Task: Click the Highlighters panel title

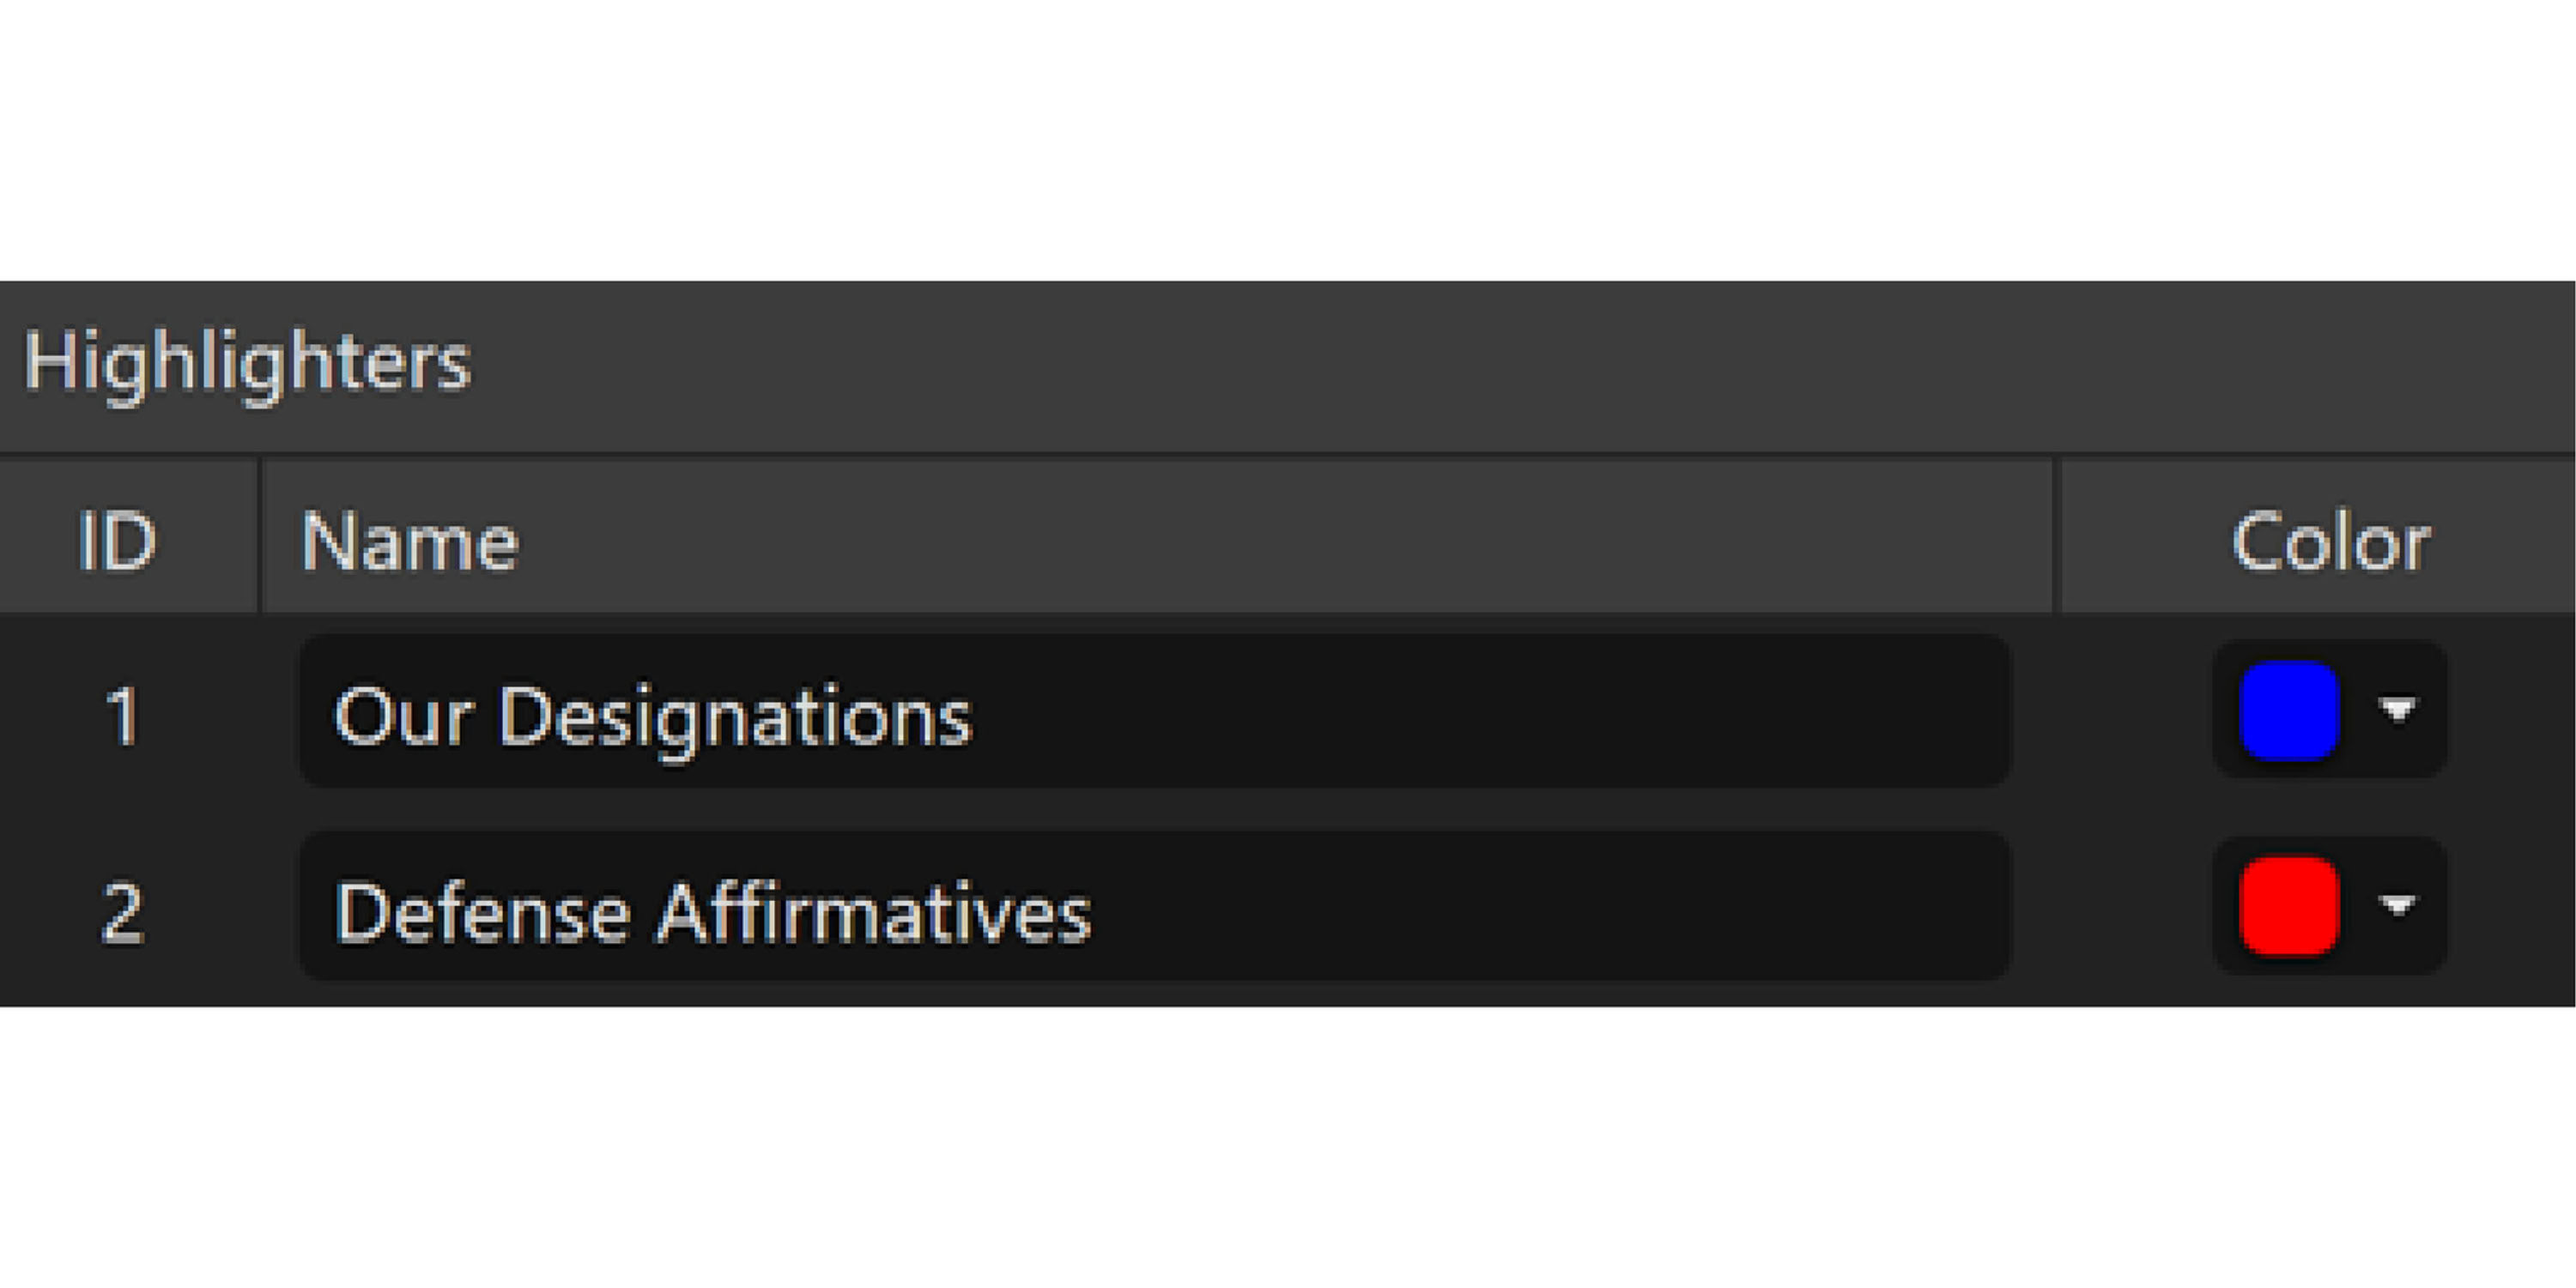Action: 247,361
